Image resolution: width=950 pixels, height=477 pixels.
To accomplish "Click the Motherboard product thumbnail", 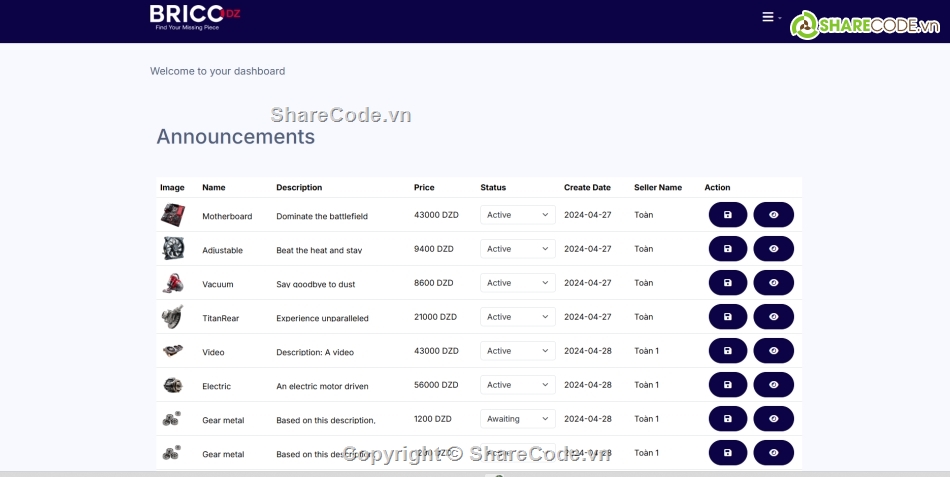I will pos(172,215).
